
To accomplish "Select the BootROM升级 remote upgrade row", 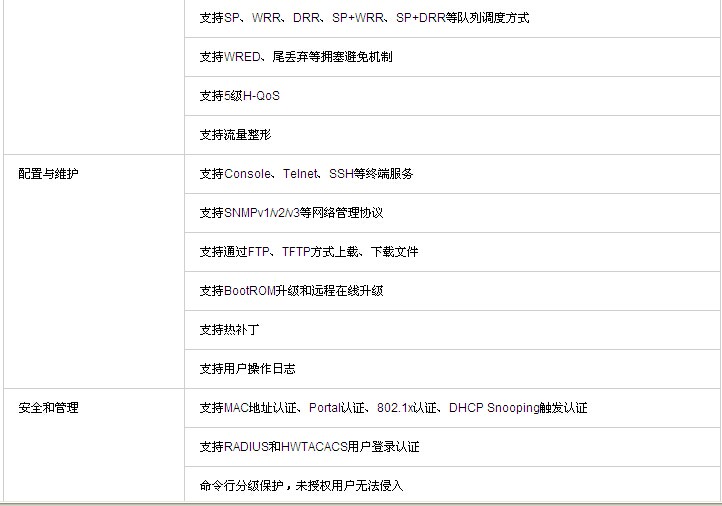I will click(291, 291).
